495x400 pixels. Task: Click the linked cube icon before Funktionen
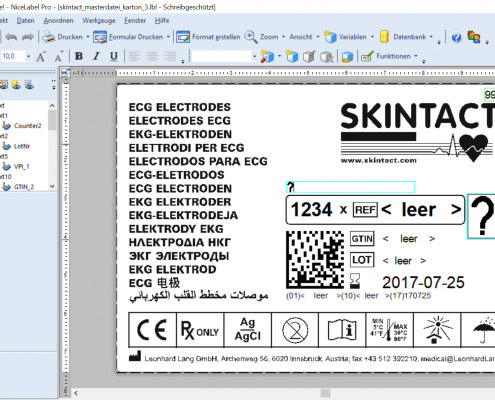(x=347, y=57)
